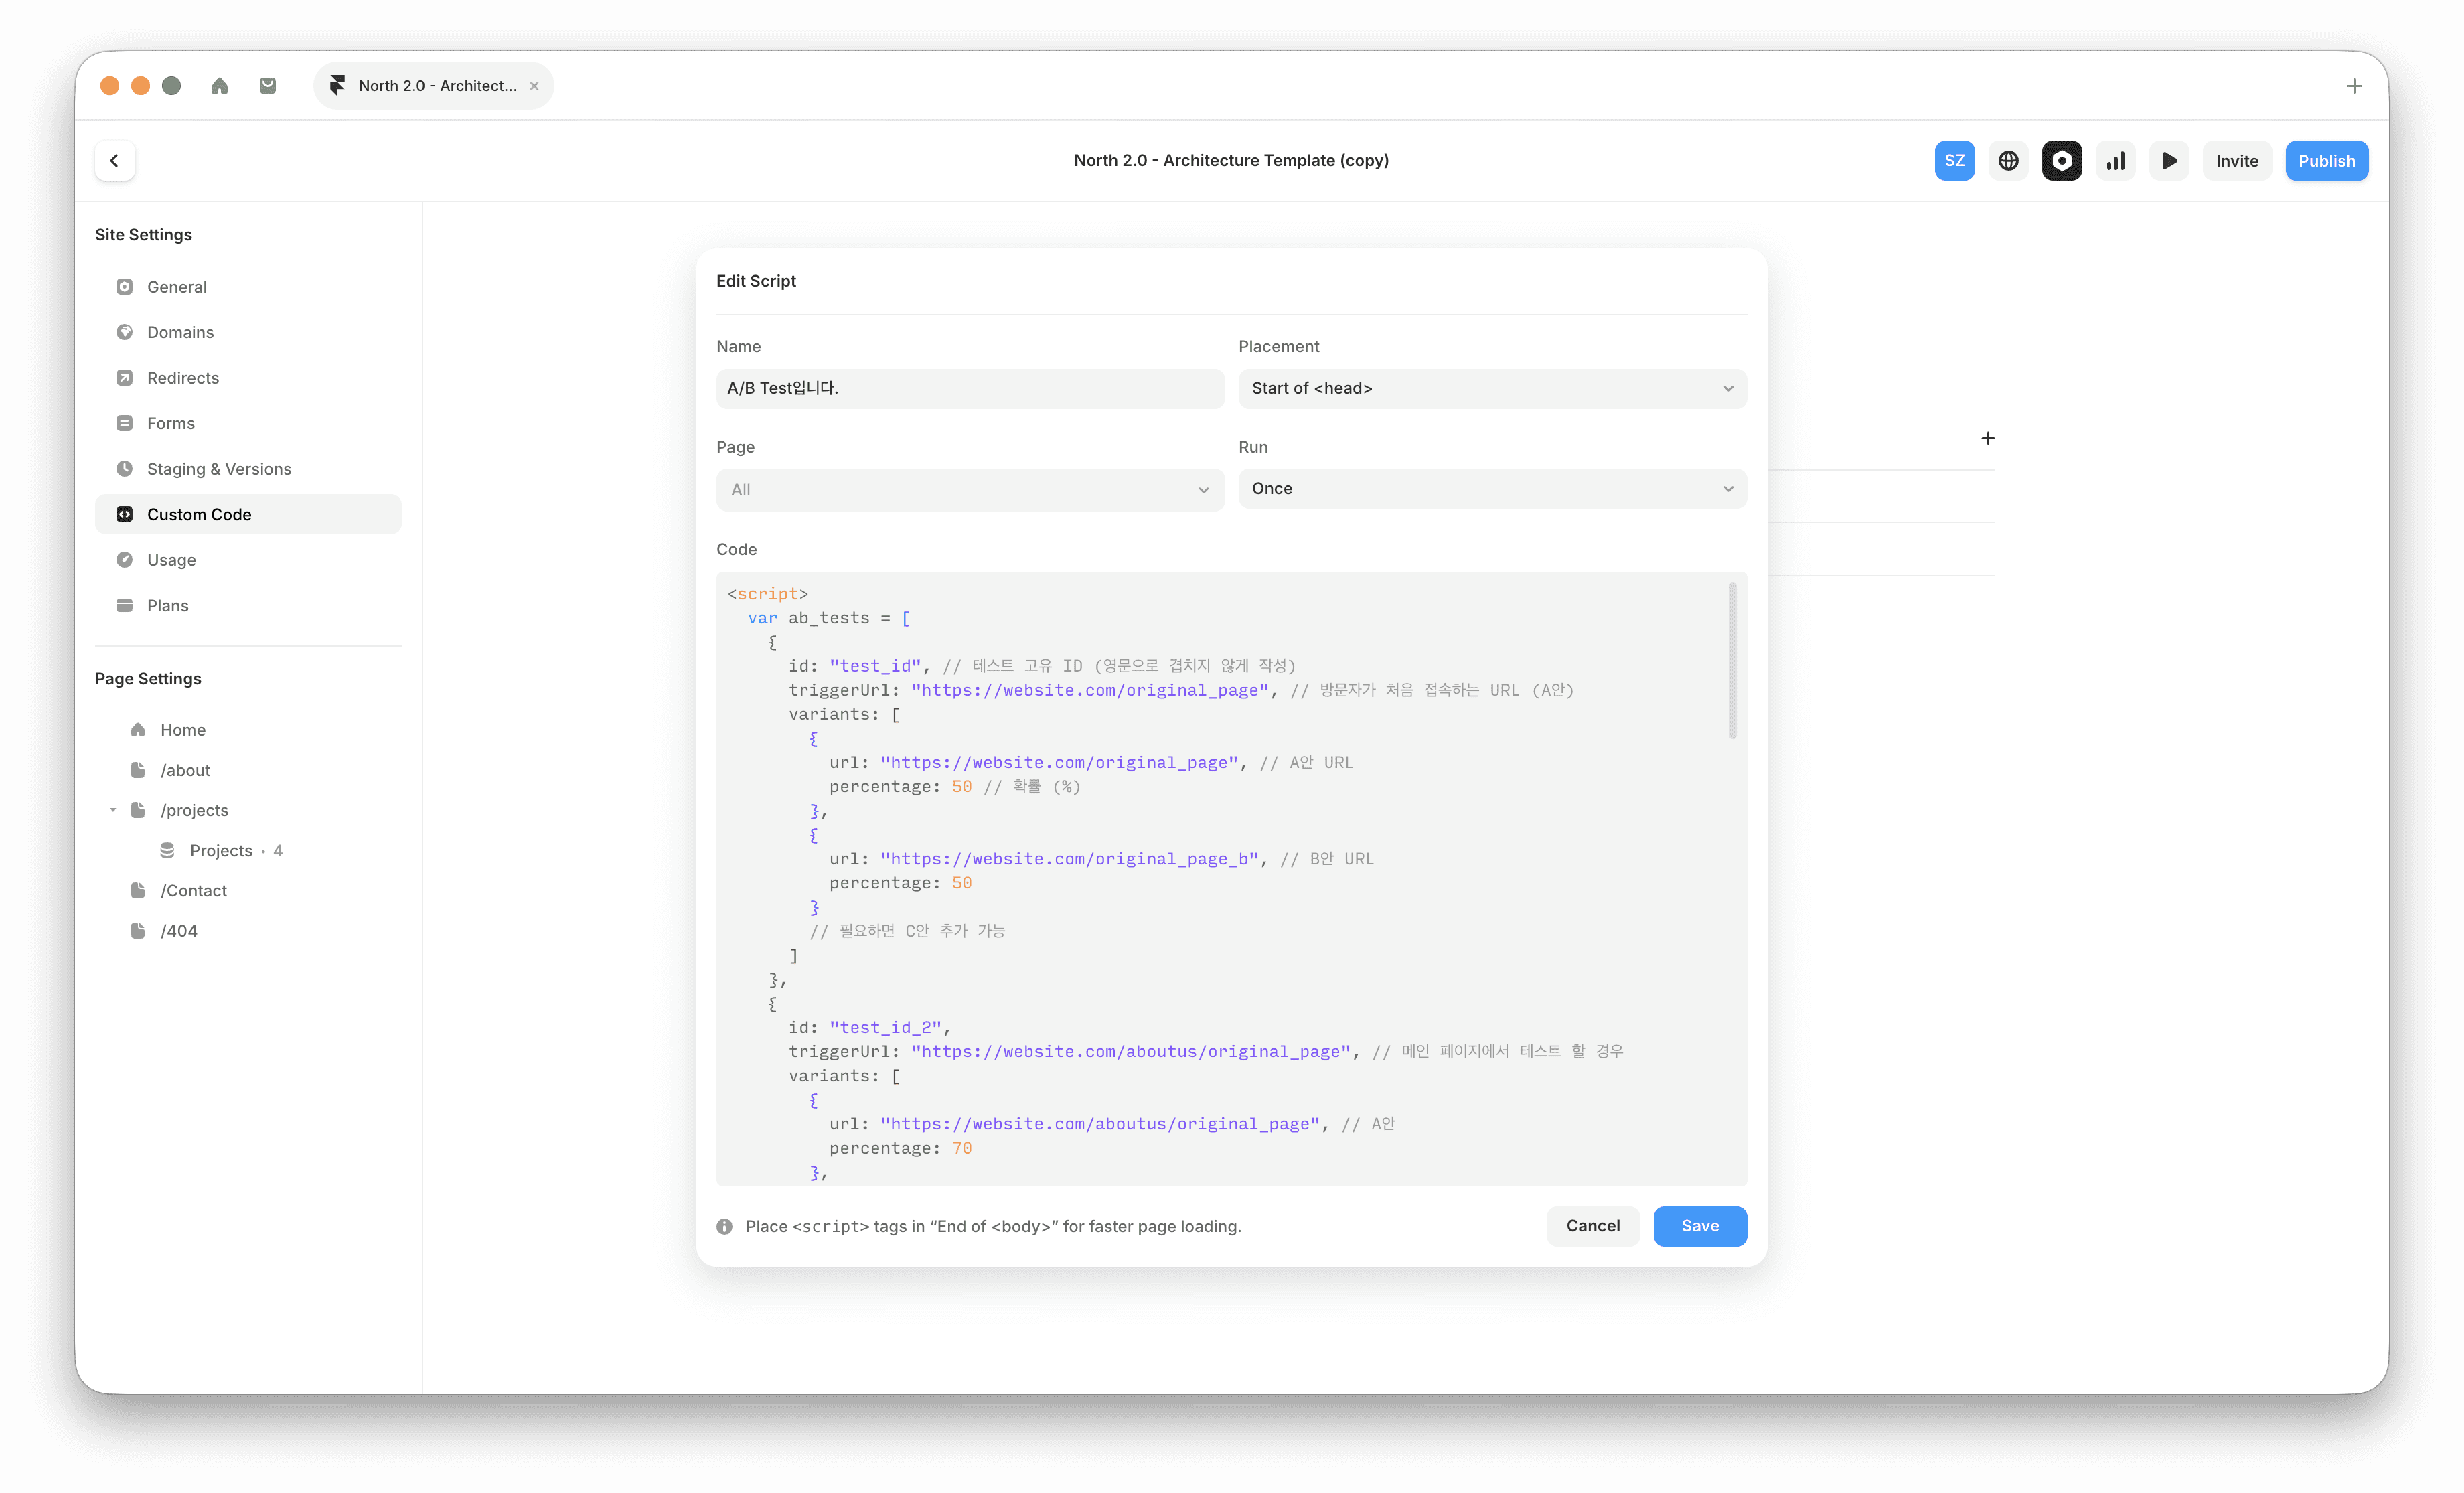Screen dimensions: 2464x1493
Task: Go to the home icon in title bar
Action: tap(219, 86)
